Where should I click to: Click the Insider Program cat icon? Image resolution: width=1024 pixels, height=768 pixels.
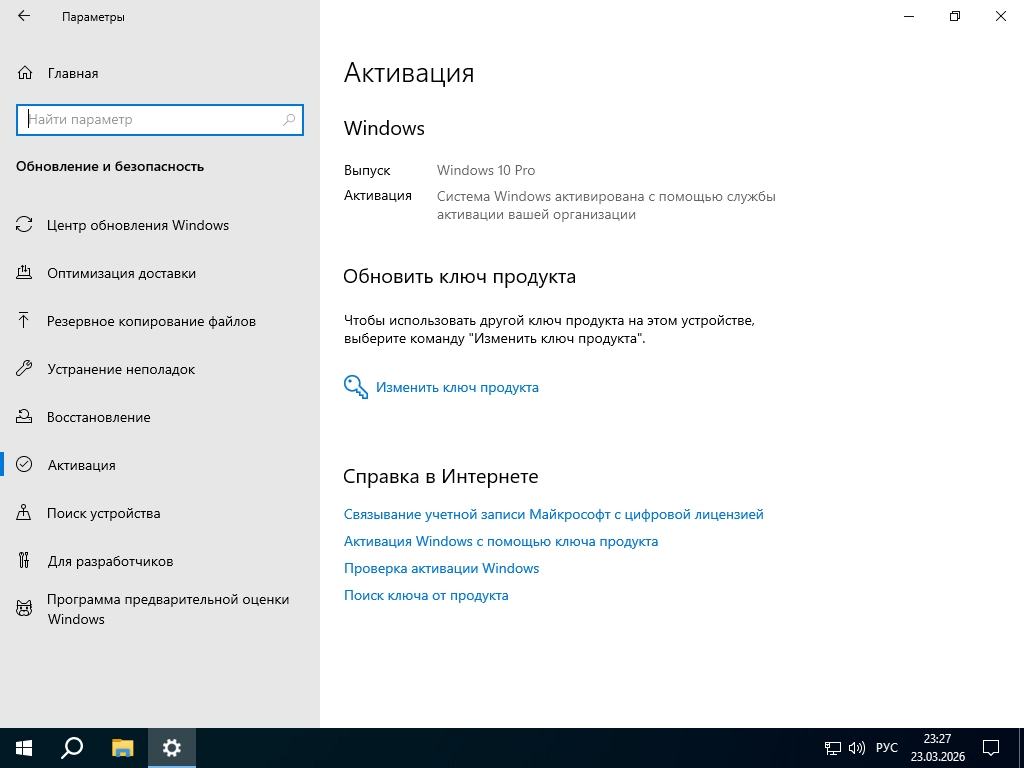click(24, 609)
